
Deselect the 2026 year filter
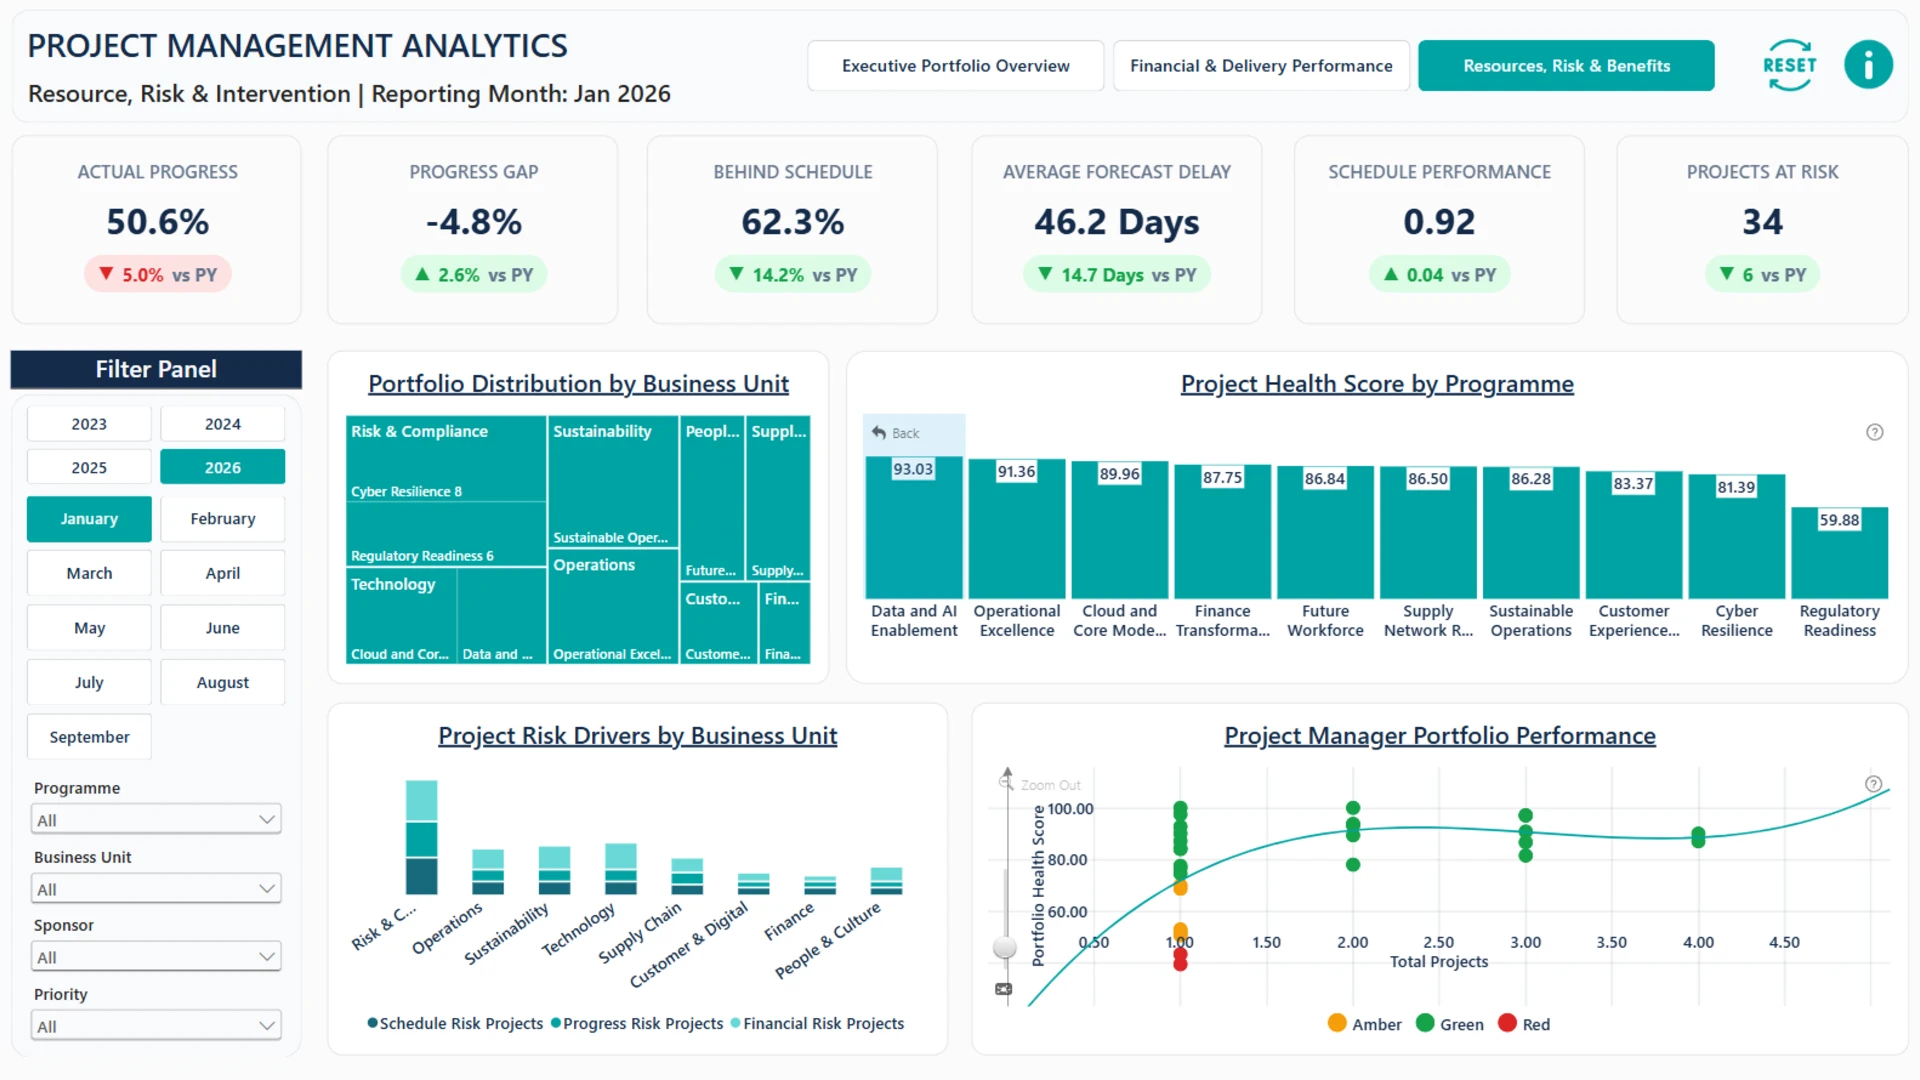(223, 467)
